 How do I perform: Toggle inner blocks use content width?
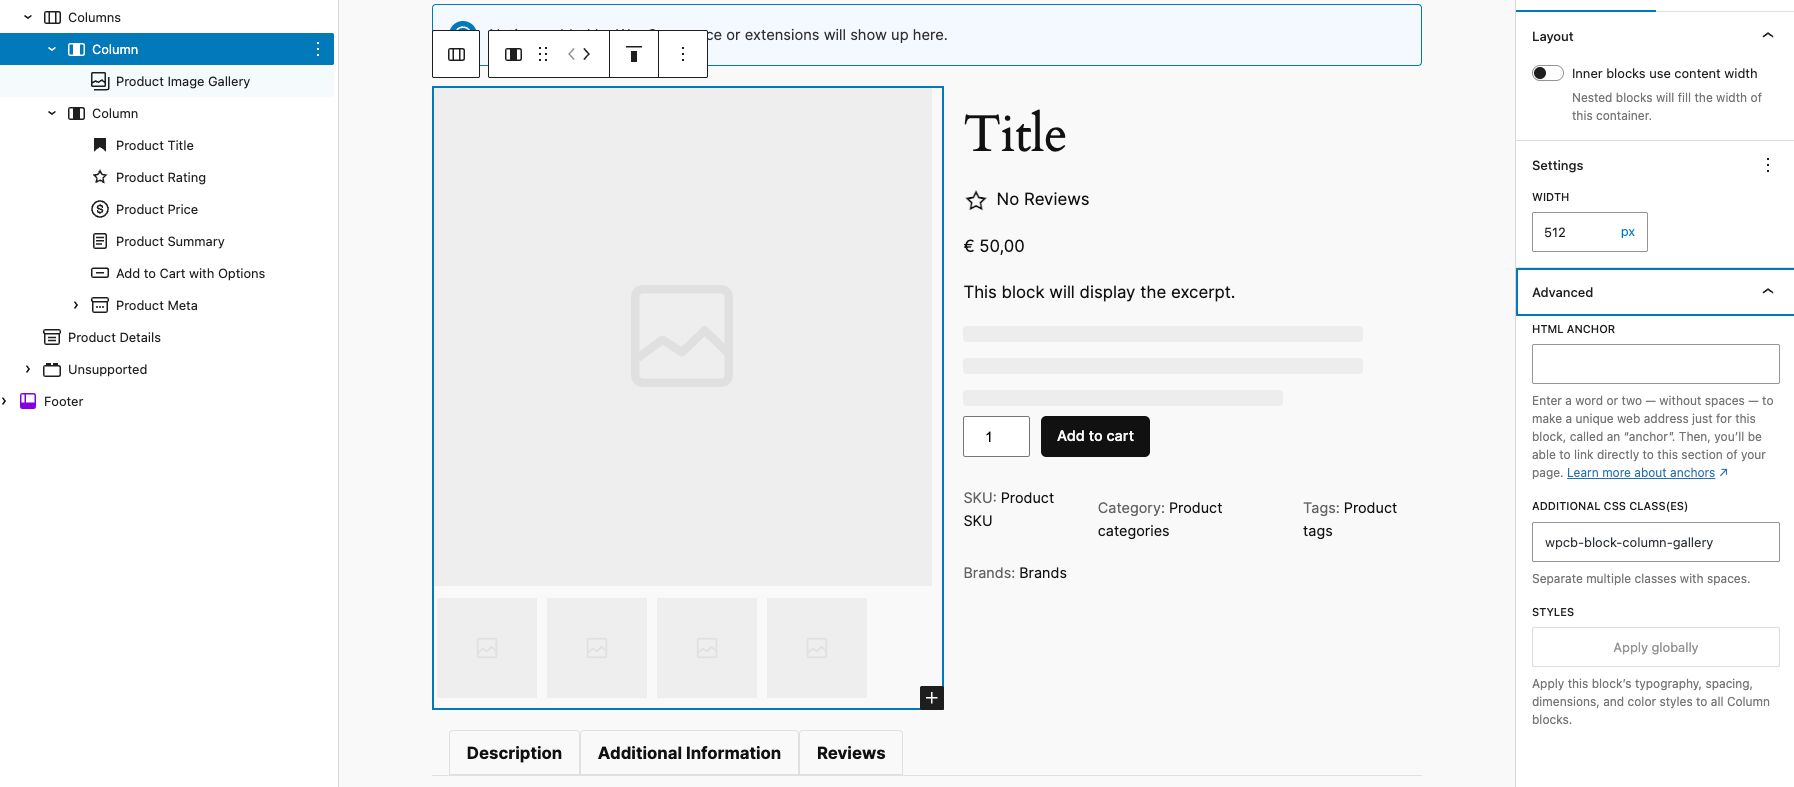(x=1547, y=73)
